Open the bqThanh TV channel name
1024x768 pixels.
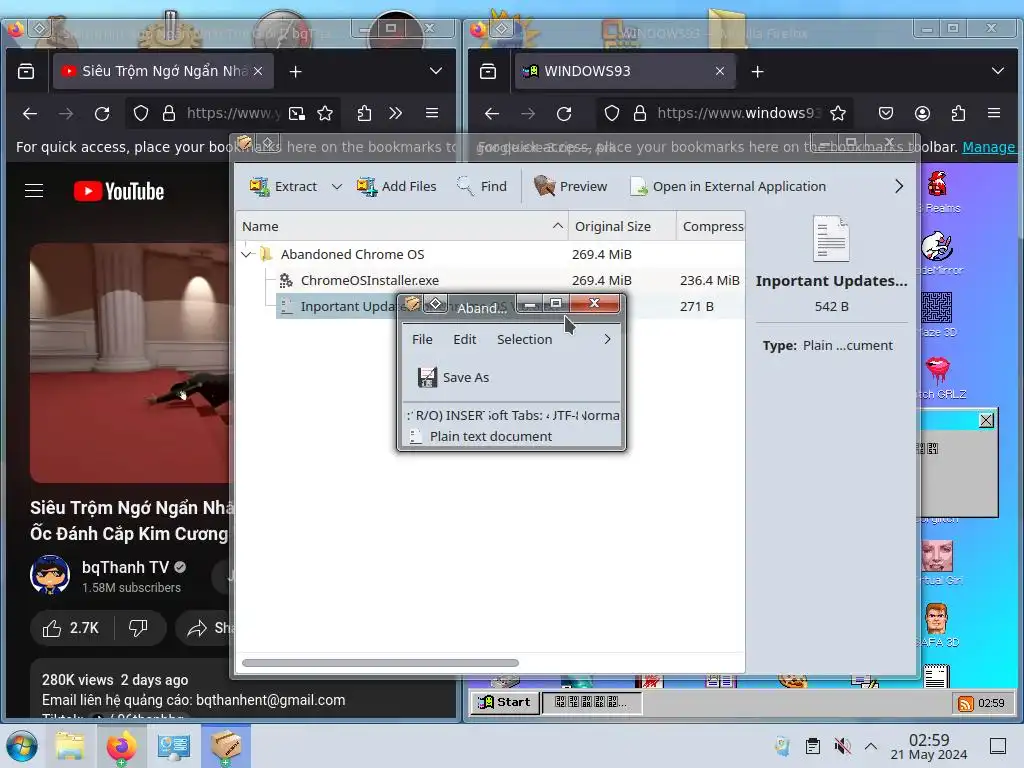(x=125, y=568)
